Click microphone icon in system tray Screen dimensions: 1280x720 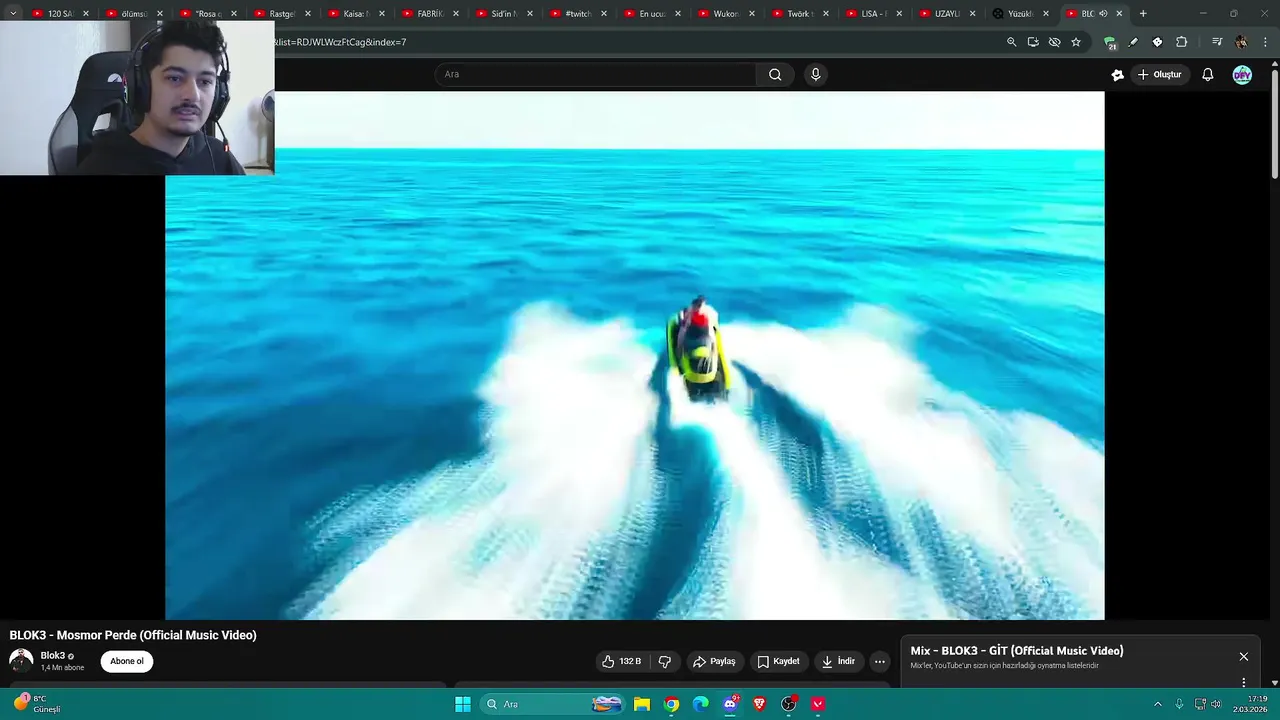pyautogui.click(x=1179, y=704)
